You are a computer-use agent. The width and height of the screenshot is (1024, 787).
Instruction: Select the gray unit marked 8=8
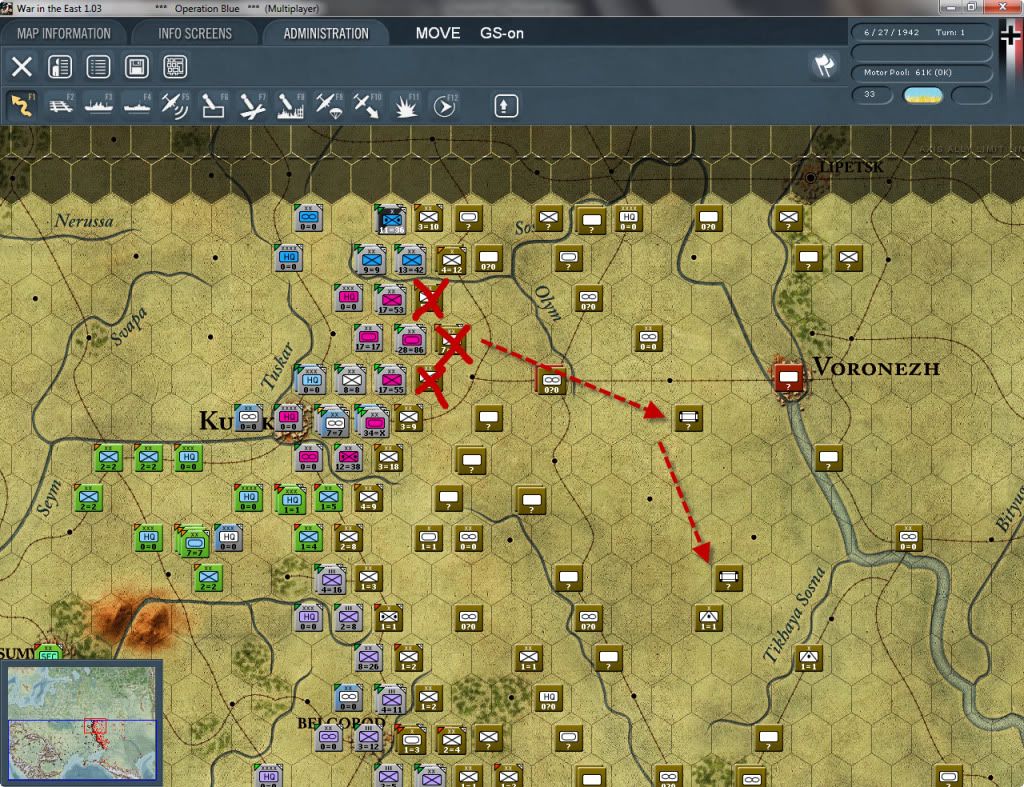pos(351,380)
